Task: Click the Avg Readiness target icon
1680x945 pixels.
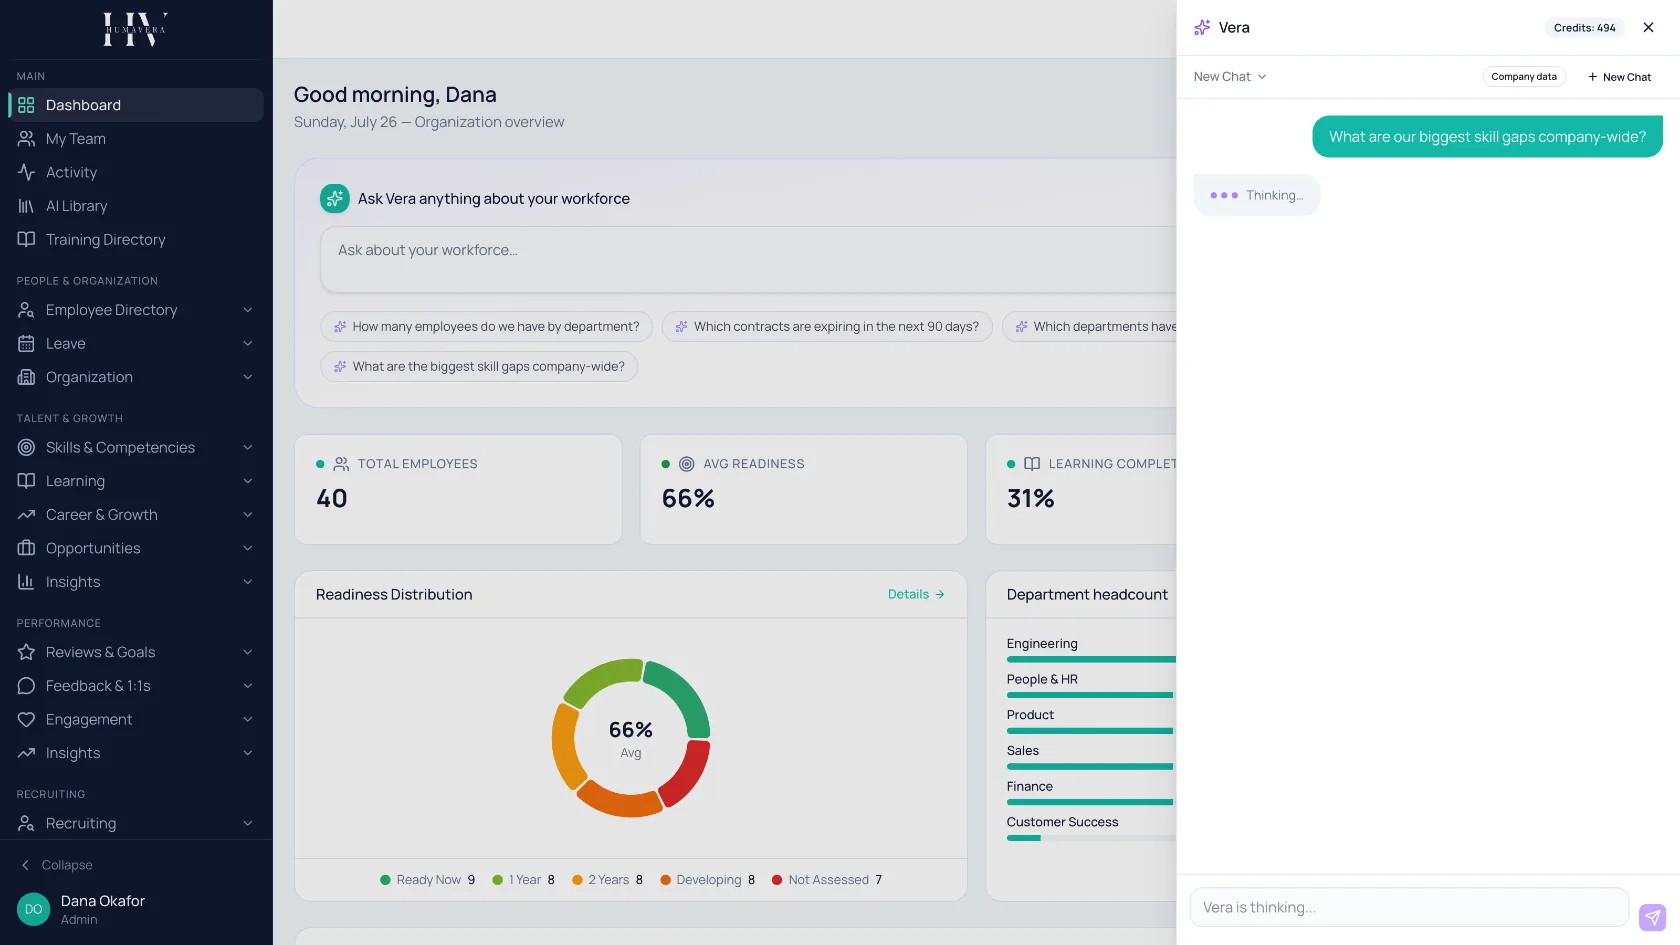Action: (x=687, y=464)
